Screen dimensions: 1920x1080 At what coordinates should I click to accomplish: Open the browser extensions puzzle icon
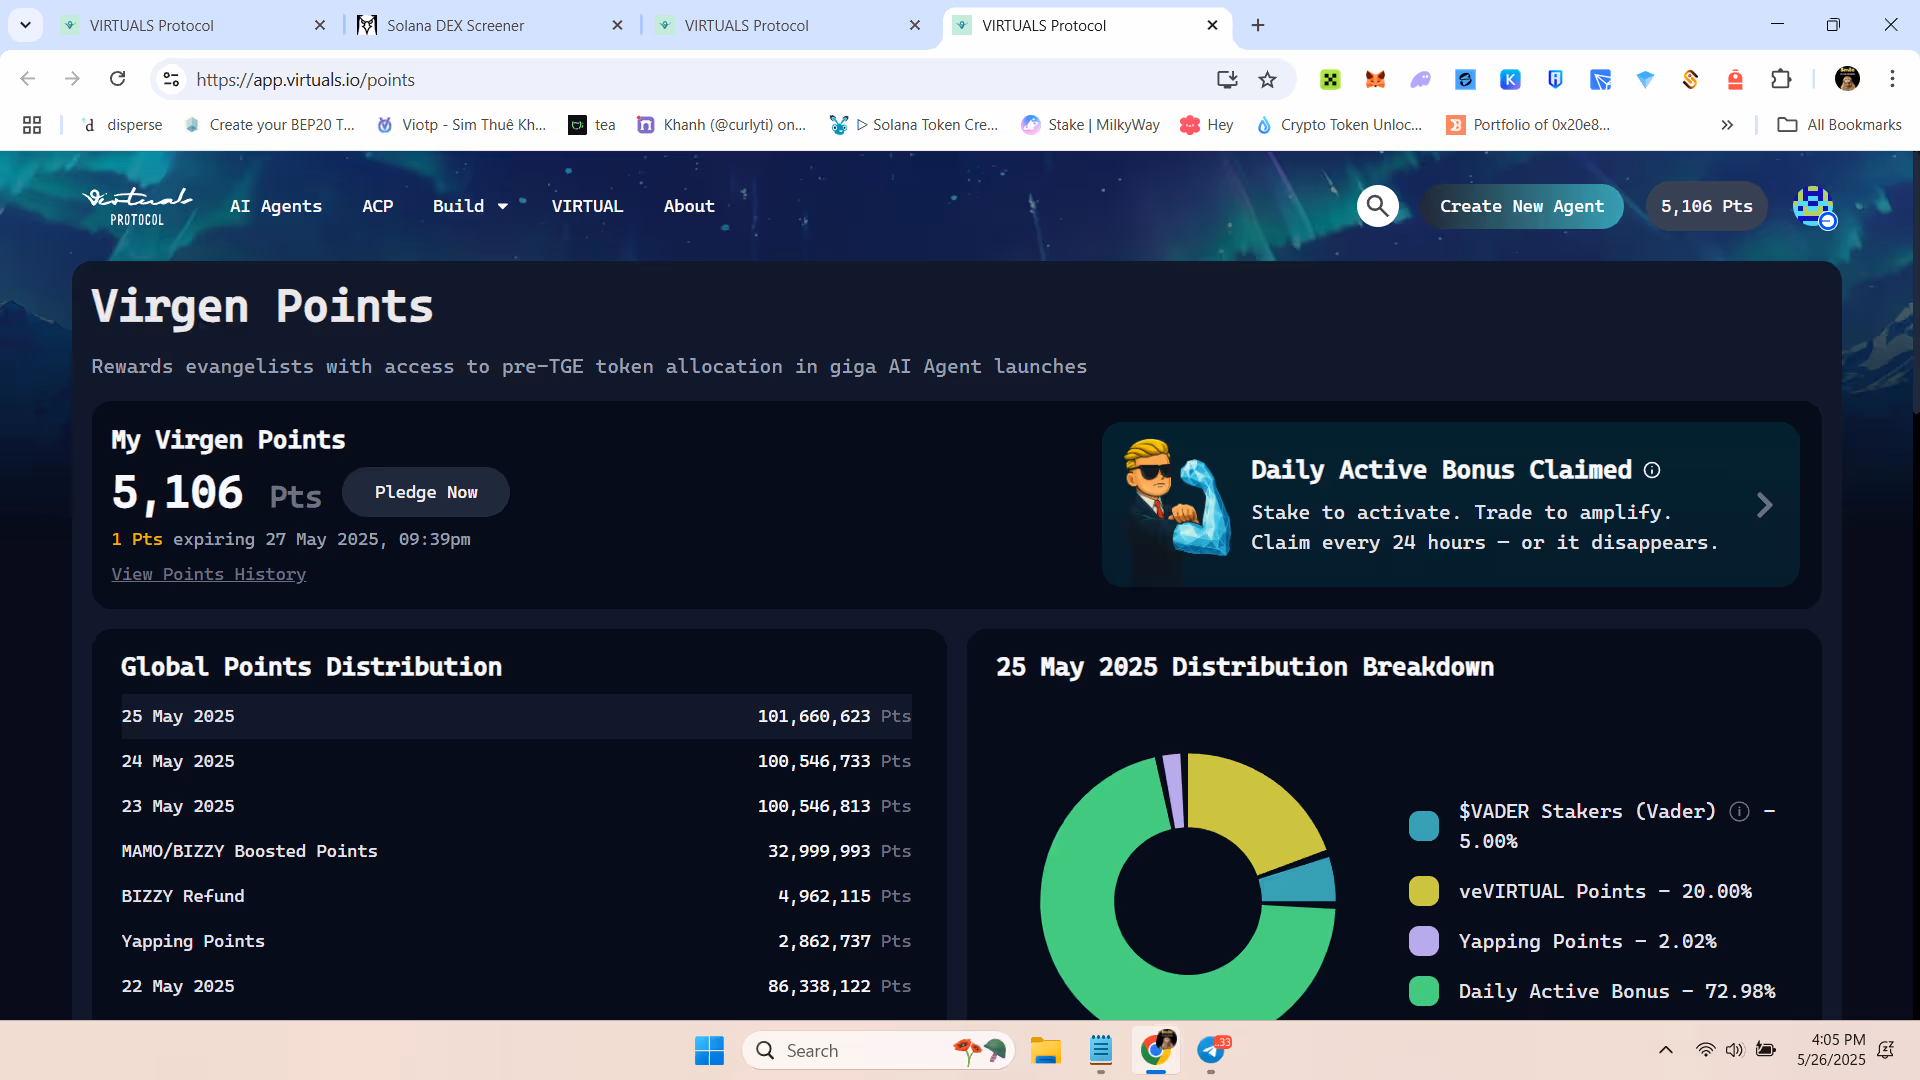[x=1781, y=80]
